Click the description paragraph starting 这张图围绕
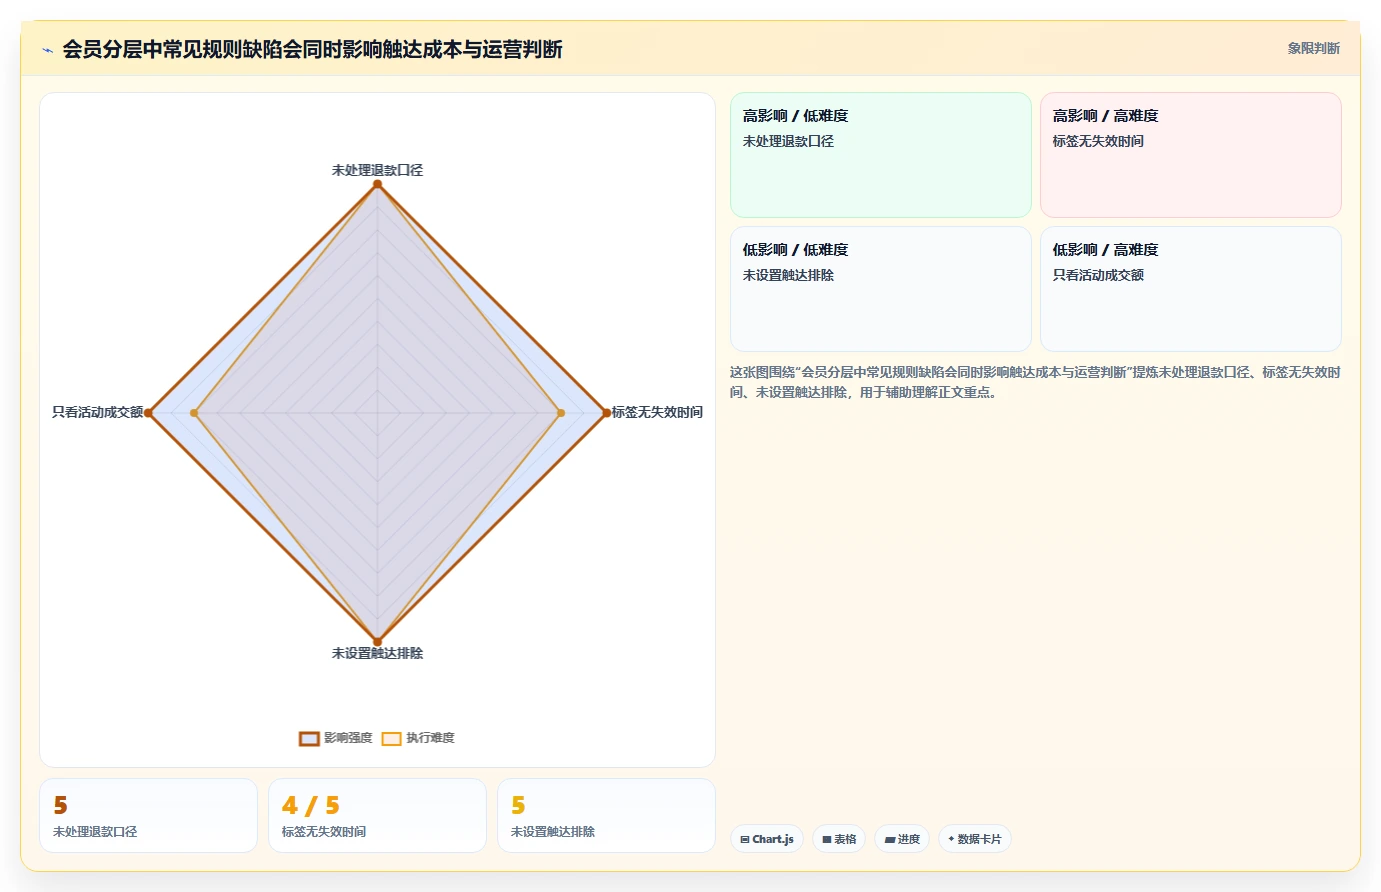The height and width of the screenshot is (892, 1381). click(x=1035, y=382)
